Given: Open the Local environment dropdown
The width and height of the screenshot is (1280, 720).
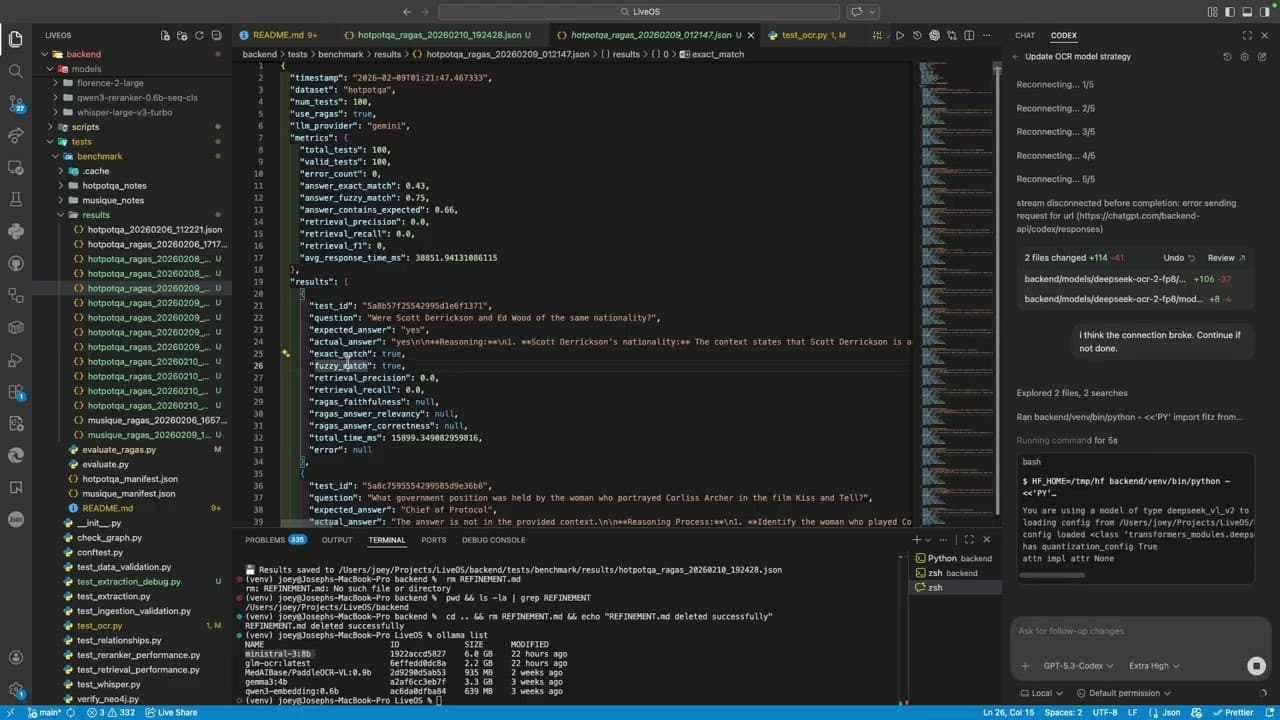Looking at the screenshot, I should [1042, 693].
